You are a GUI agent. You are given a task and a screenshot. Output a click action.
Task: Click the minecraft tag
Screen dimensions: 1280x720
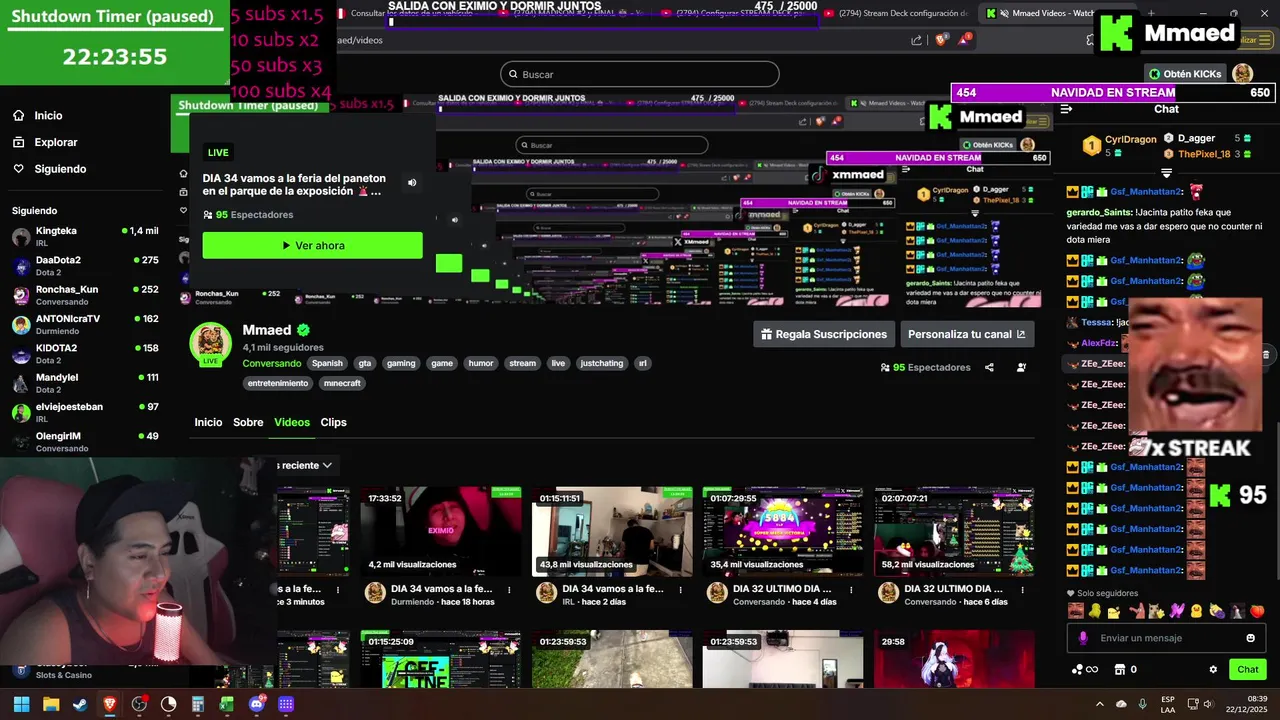coord(342,383)
